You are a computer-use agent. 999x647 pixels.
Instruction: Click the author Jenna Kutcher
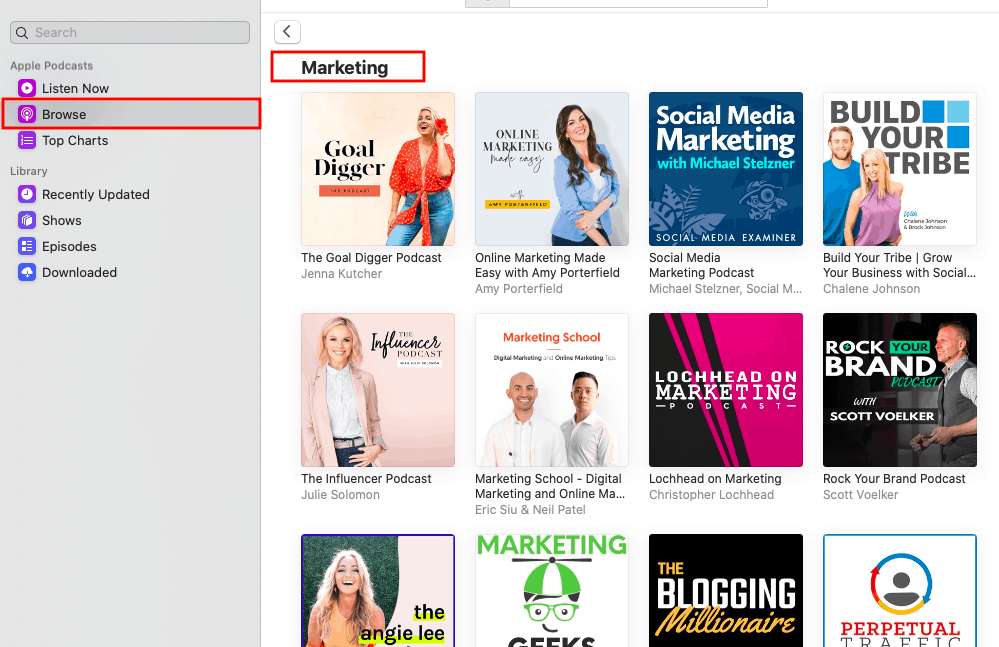tap(341, 274)
